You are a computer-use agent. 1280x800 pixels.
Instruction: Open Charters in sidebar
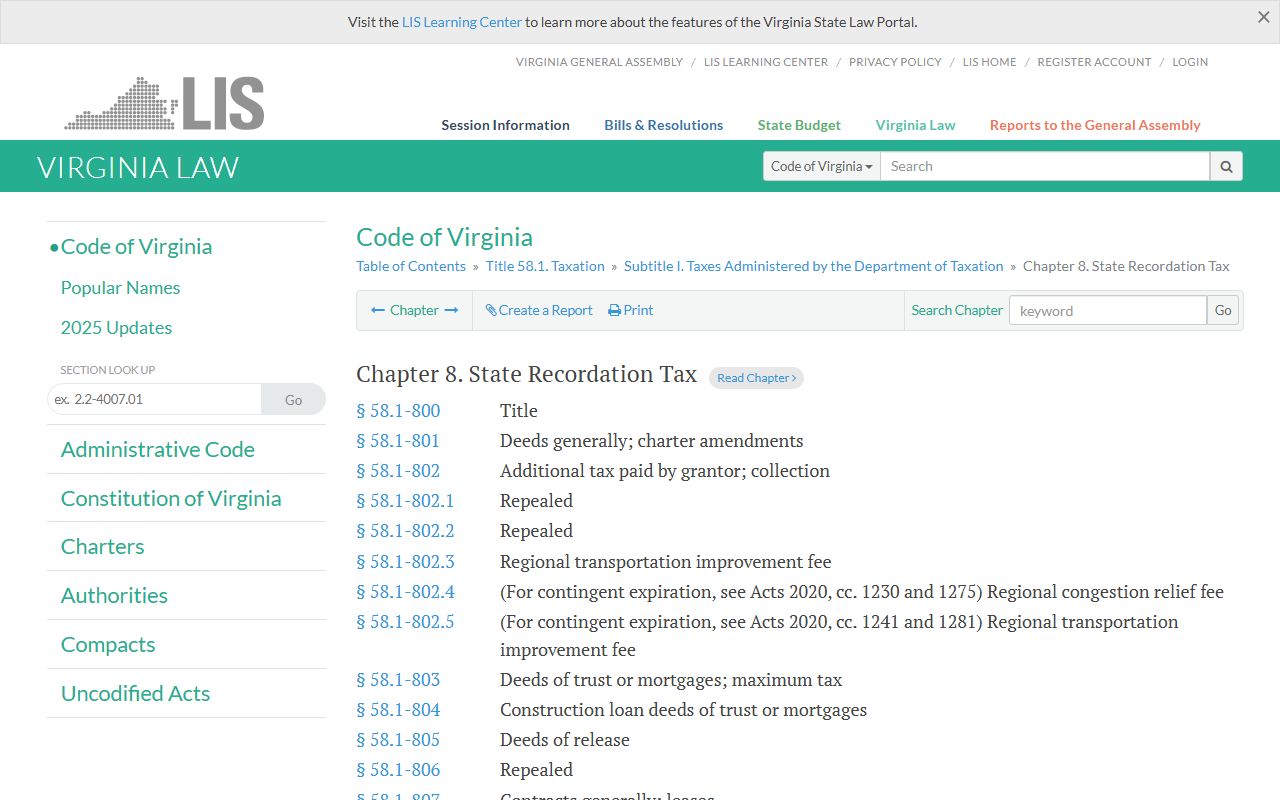[x=102, y=547]
